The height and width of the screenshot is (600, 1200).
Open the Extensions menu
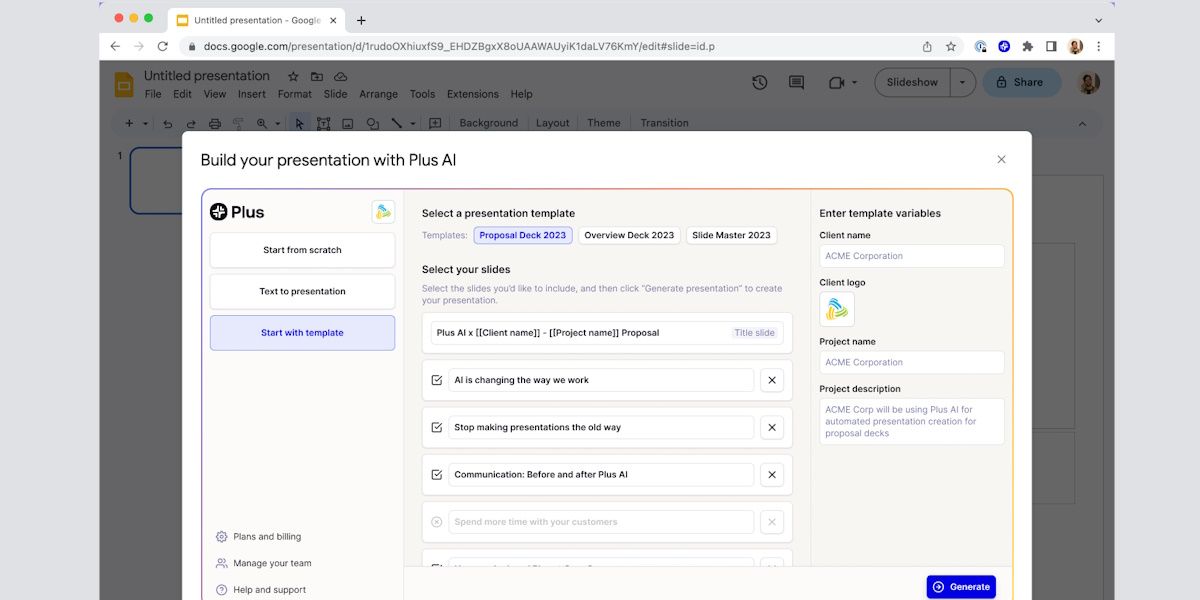tap(472, 94)
